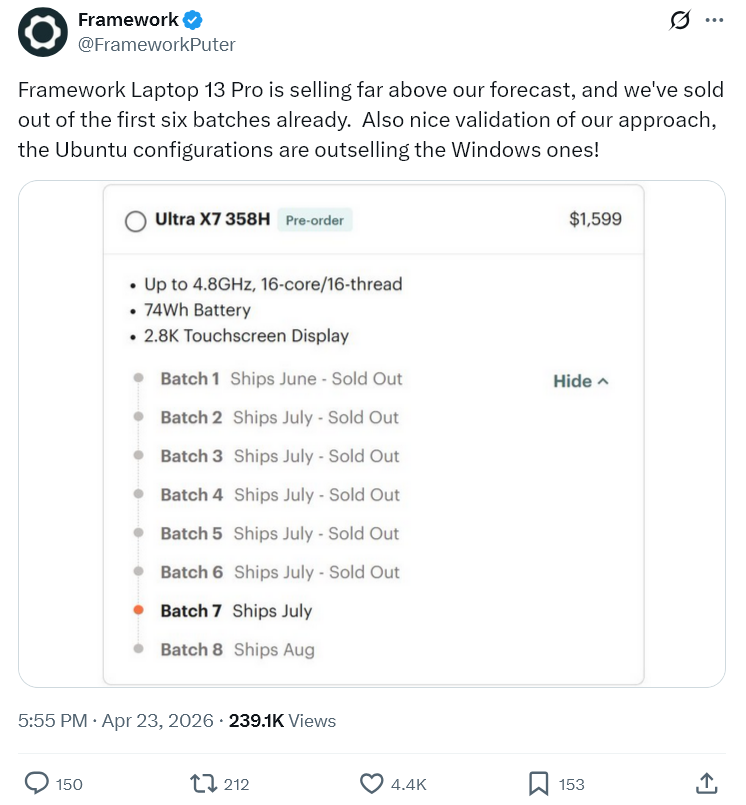Like the post with heart icon
The image size is (746, 805).
(x=372, y=783)
